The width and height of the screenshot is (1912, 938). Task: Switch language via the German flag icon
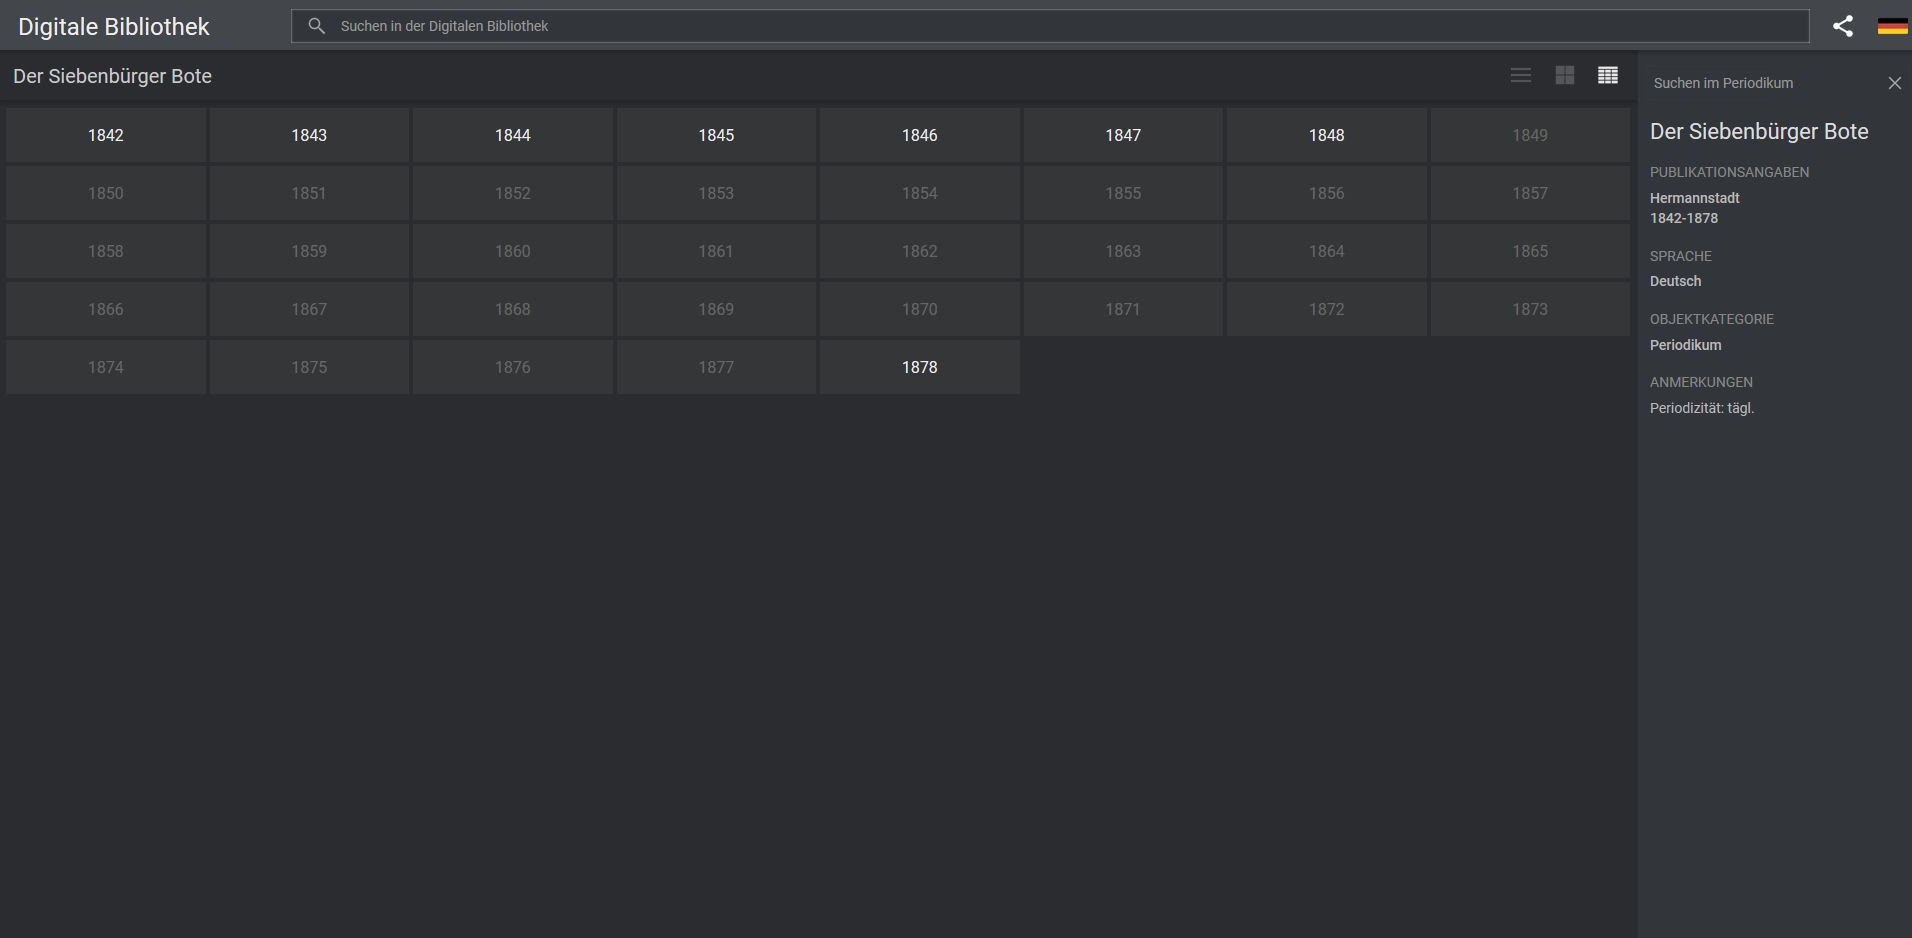coord(1892,26)
